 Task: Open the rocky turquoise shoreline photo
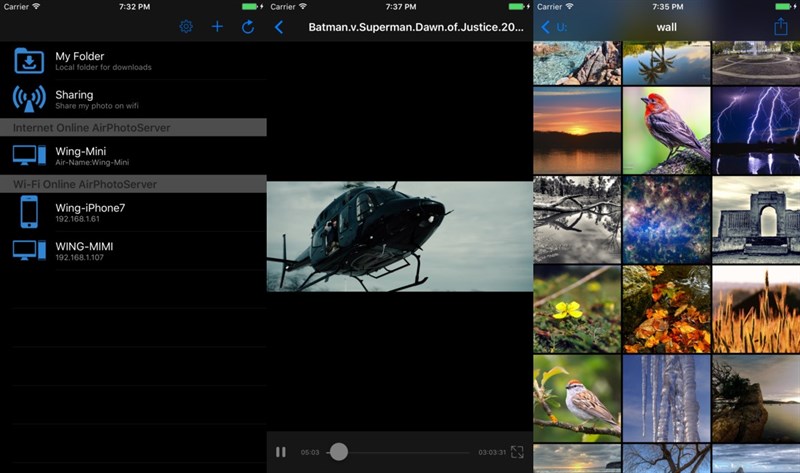[577, 63]
